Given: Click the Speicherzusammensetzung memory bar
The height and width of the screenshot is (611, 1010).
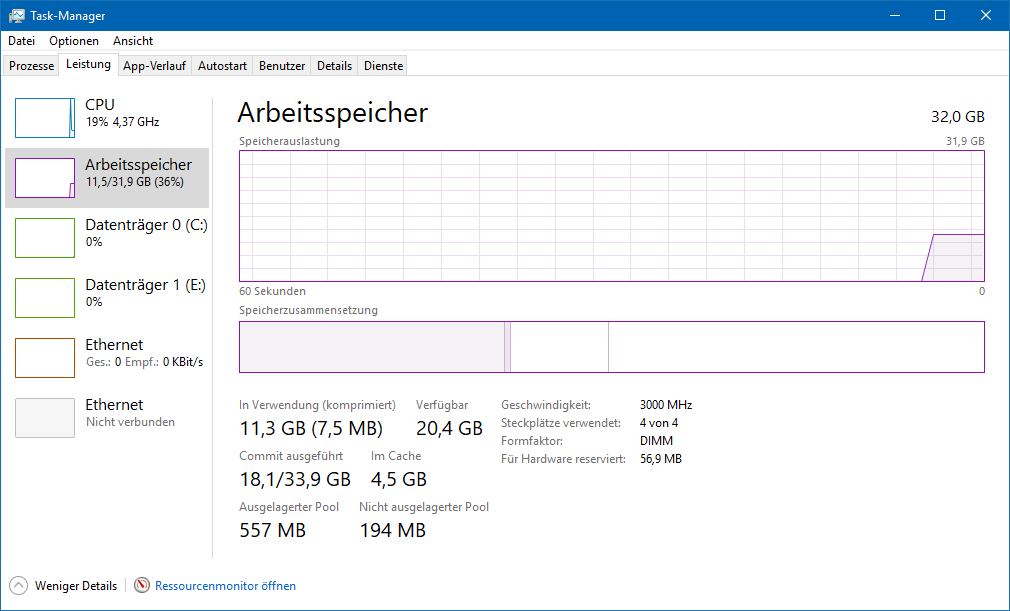Looking at the screenshot, I should 611,346.
